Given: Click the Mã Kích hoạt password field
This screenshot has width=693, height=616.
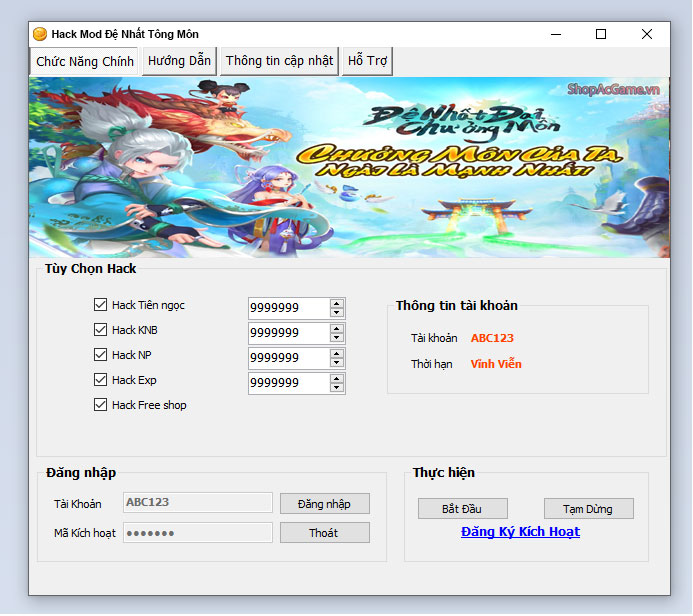Looking at the screenshot, I should (x=198, y=532).
